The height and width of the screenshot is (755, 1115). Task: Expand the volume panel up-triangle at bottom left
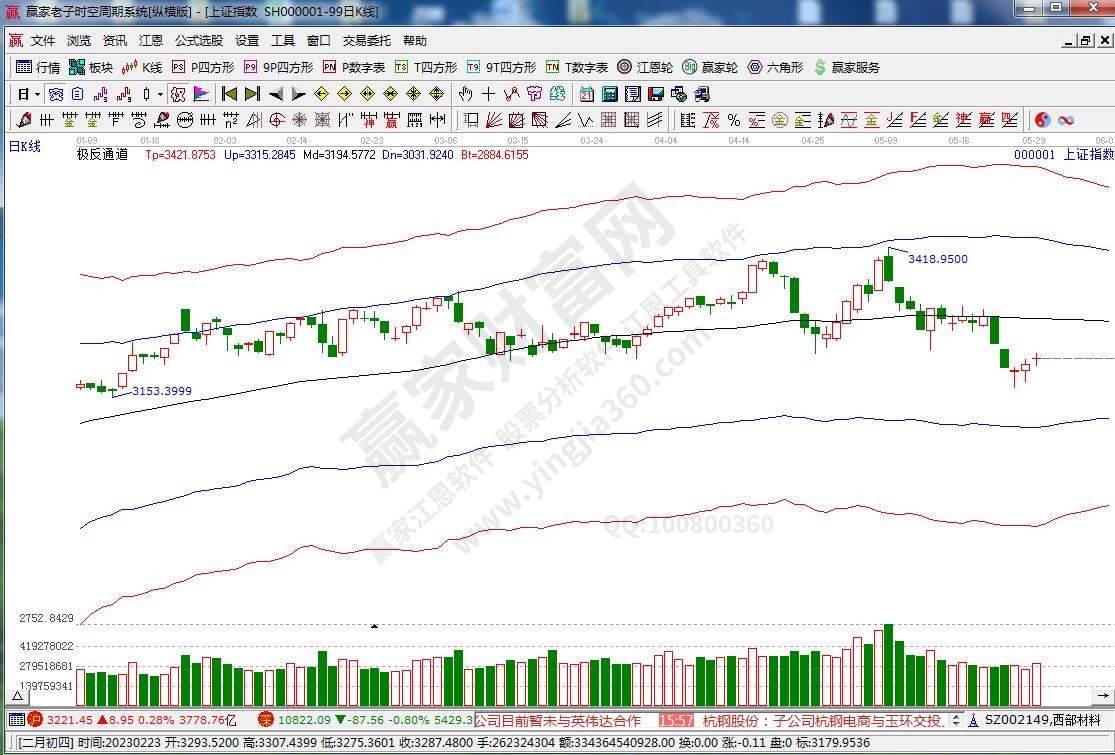[x=17, y=695]
